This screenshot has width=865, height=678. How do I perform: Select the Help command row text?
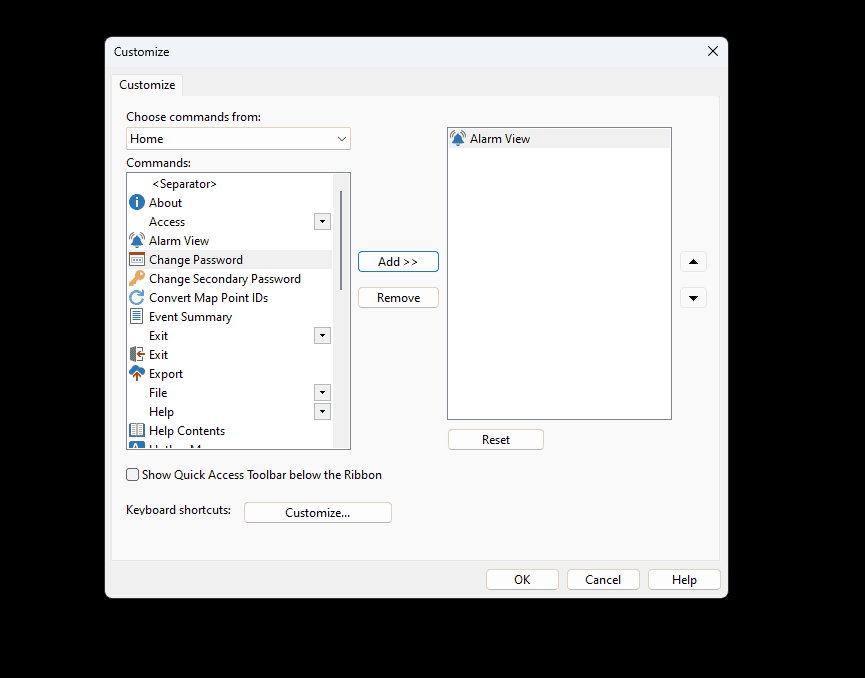pos(162,412)
